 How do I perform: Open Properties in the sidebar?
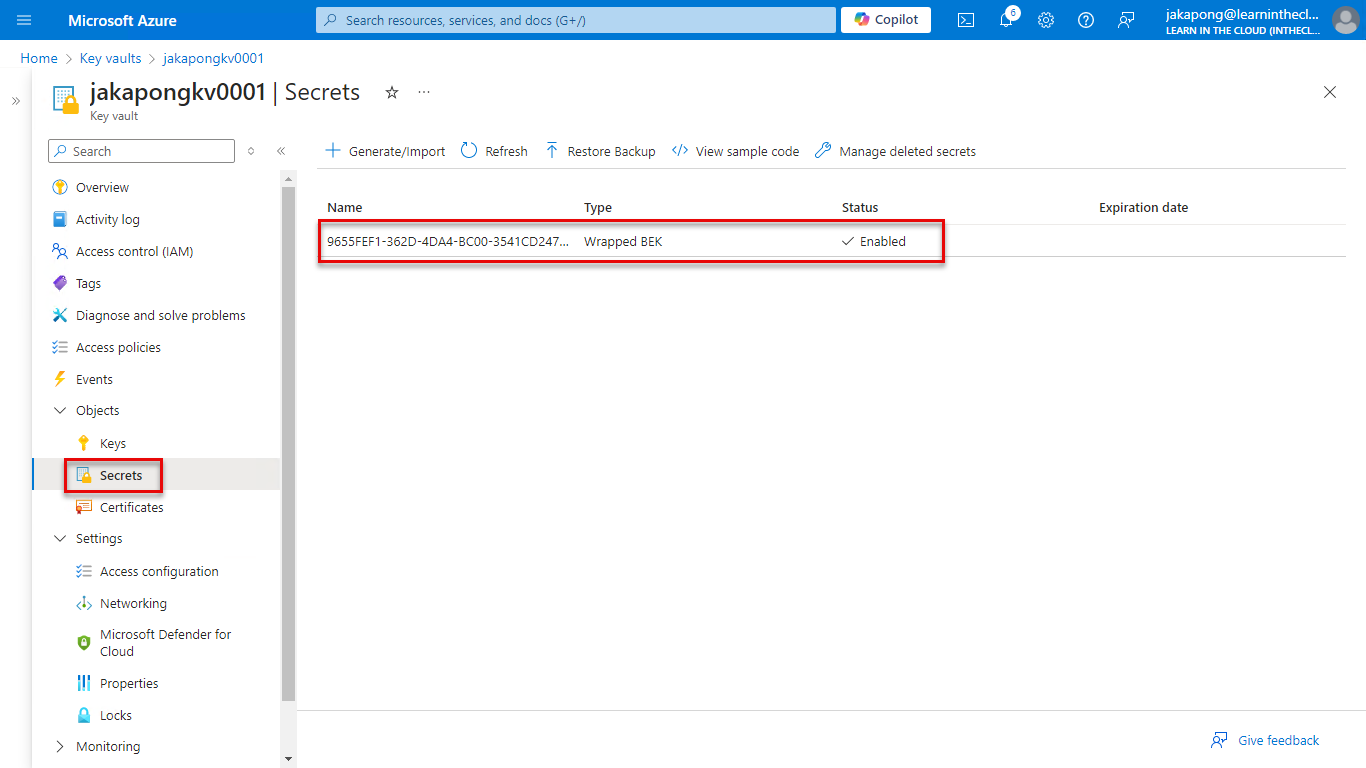(x=129, y=683)
